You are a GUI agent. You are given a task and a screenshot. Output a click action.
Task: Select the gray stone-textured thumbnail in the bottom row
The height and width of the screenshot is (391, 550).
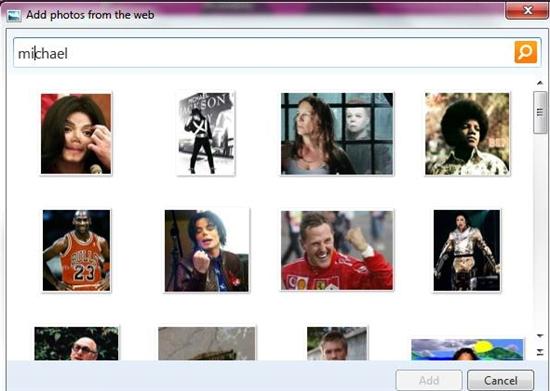coord(207,343)
